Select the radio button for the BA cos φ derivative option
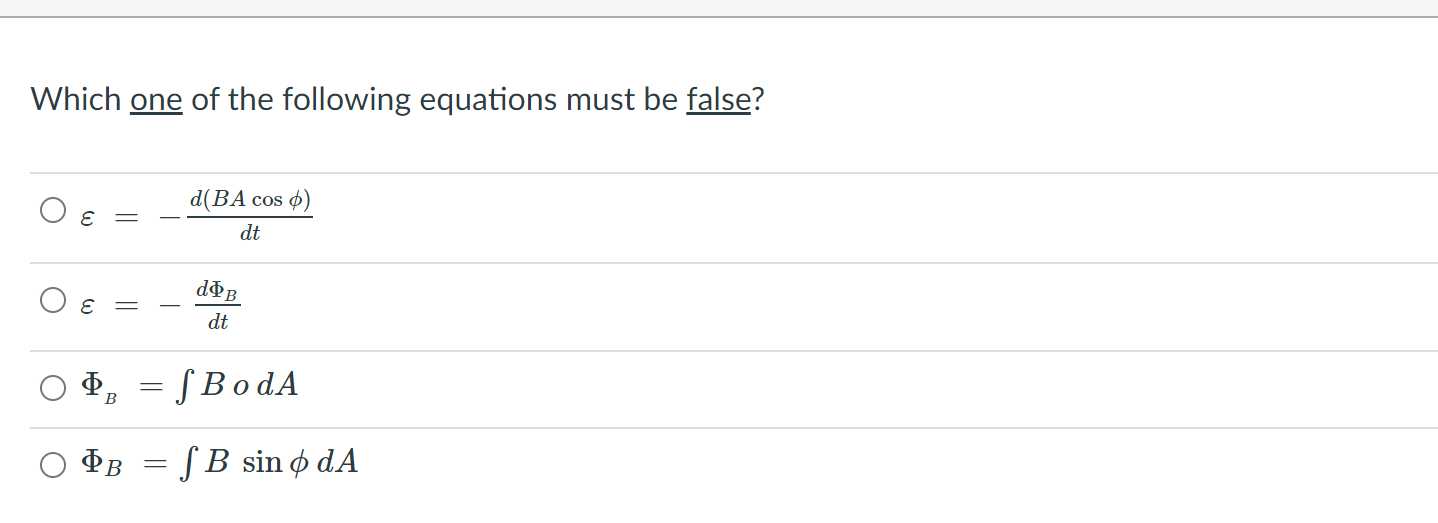1438x523 pixels. tap(53, 211)
